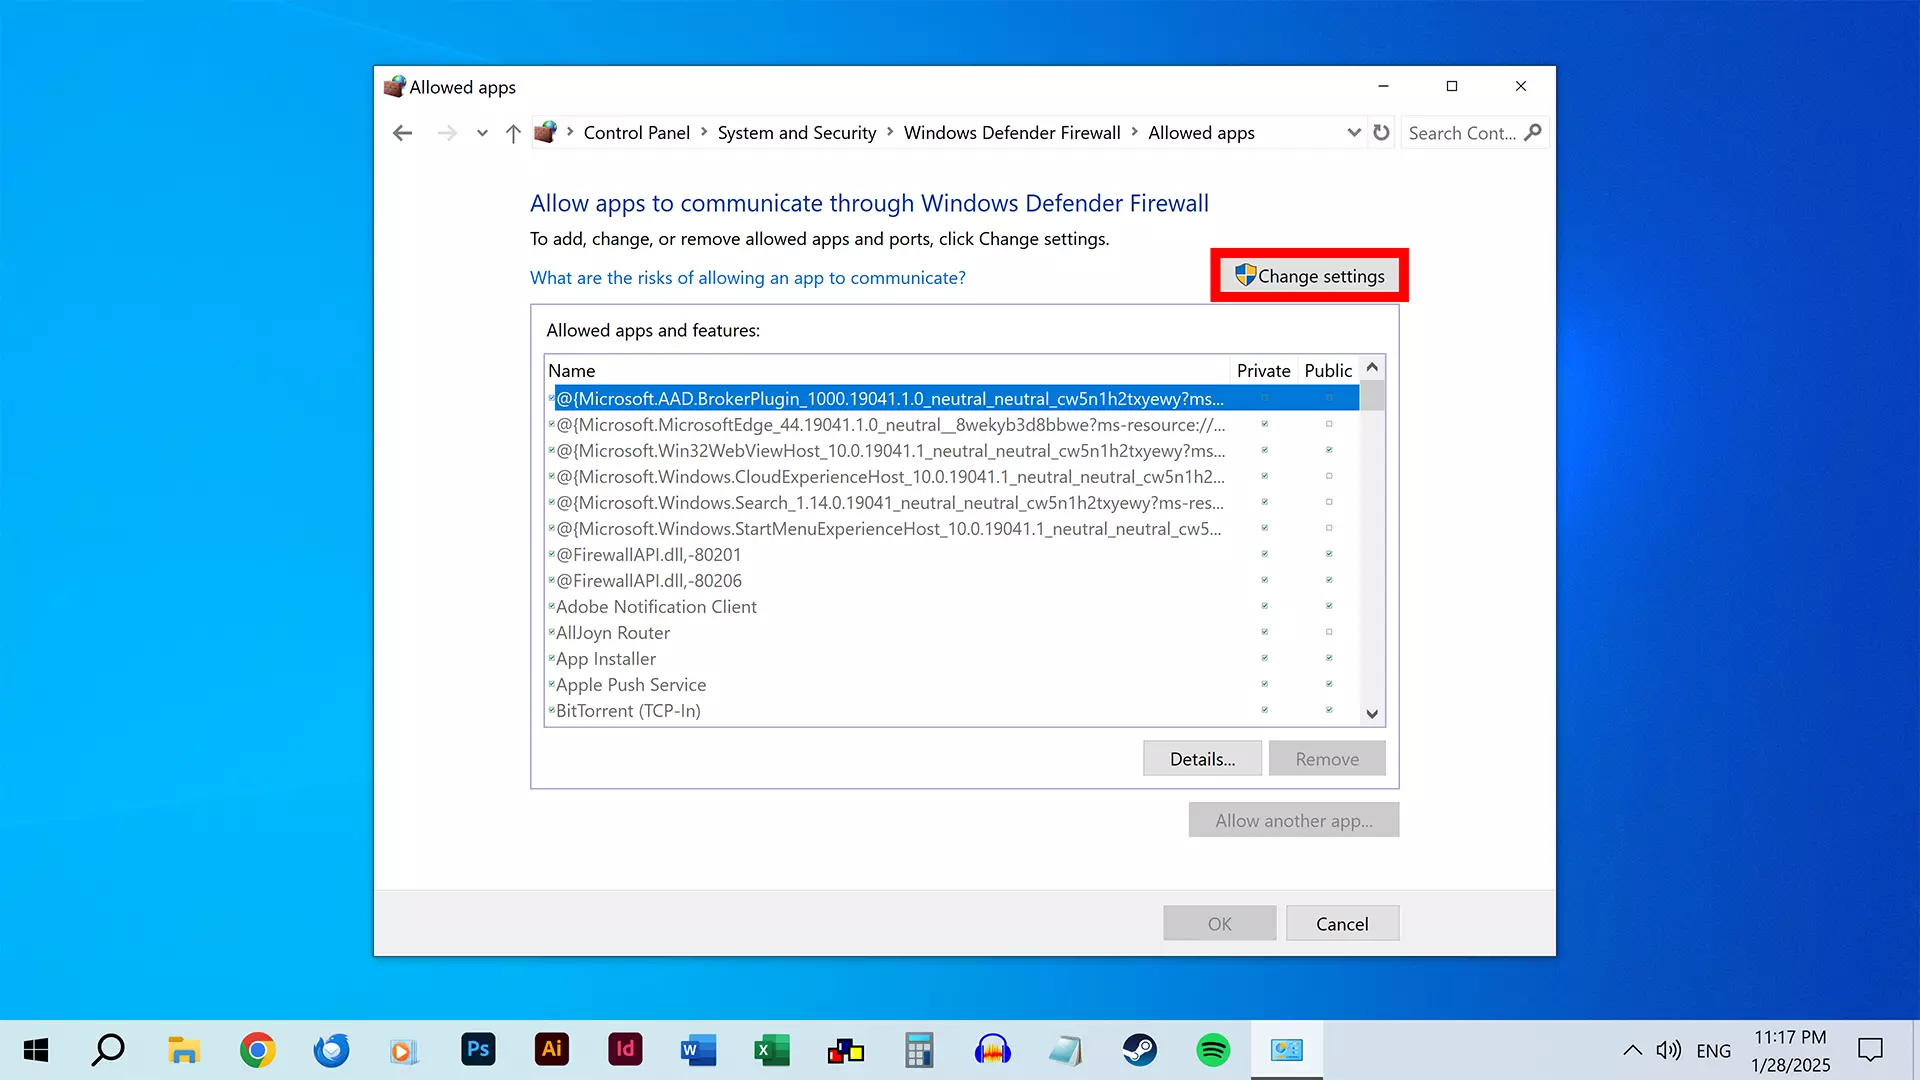Open Illustrator from the taskbar
Image resolution: width=1920 pixels, height=1080 pixels.
551,1050
